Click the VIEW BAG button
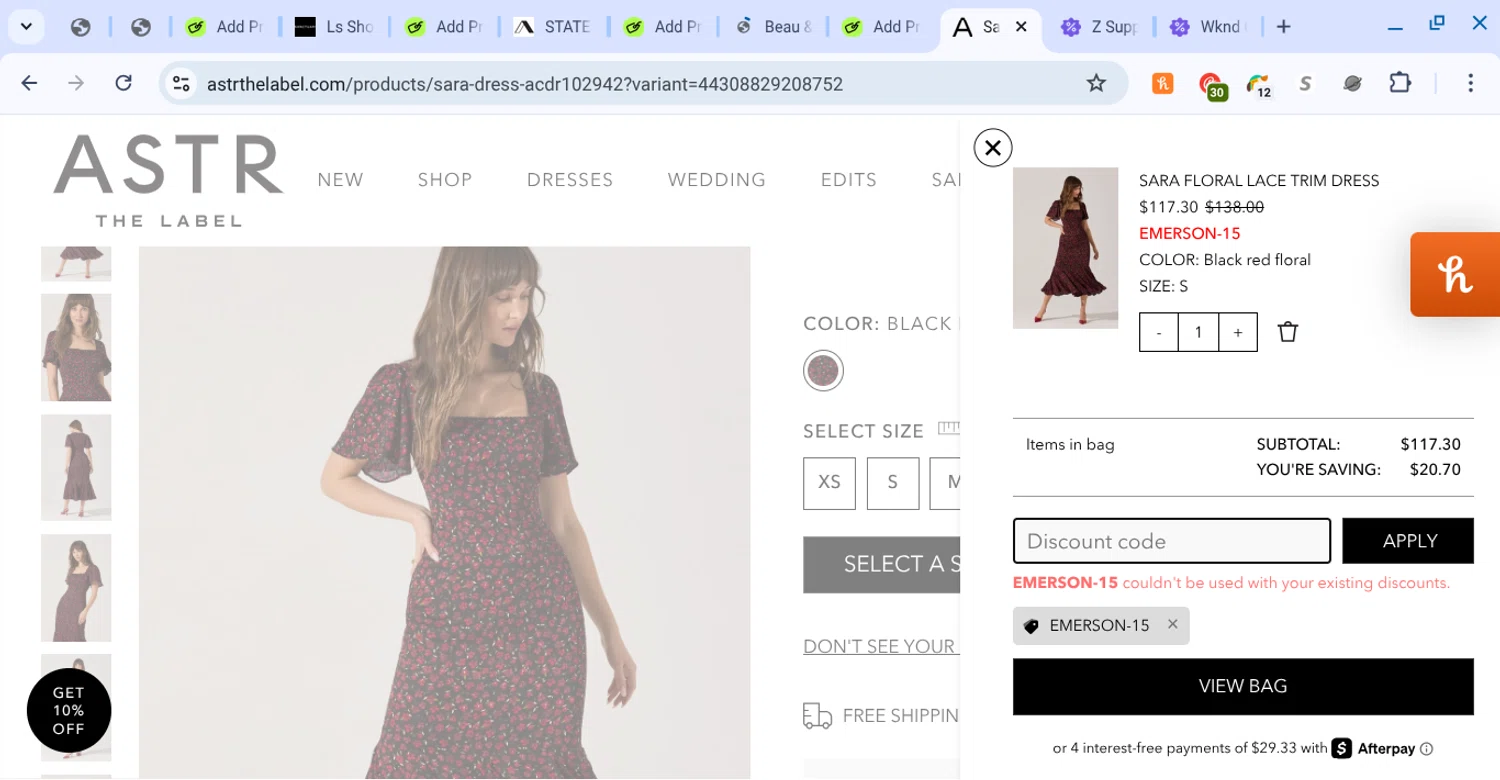1500x780 pixels. (x=1243, y=686)
